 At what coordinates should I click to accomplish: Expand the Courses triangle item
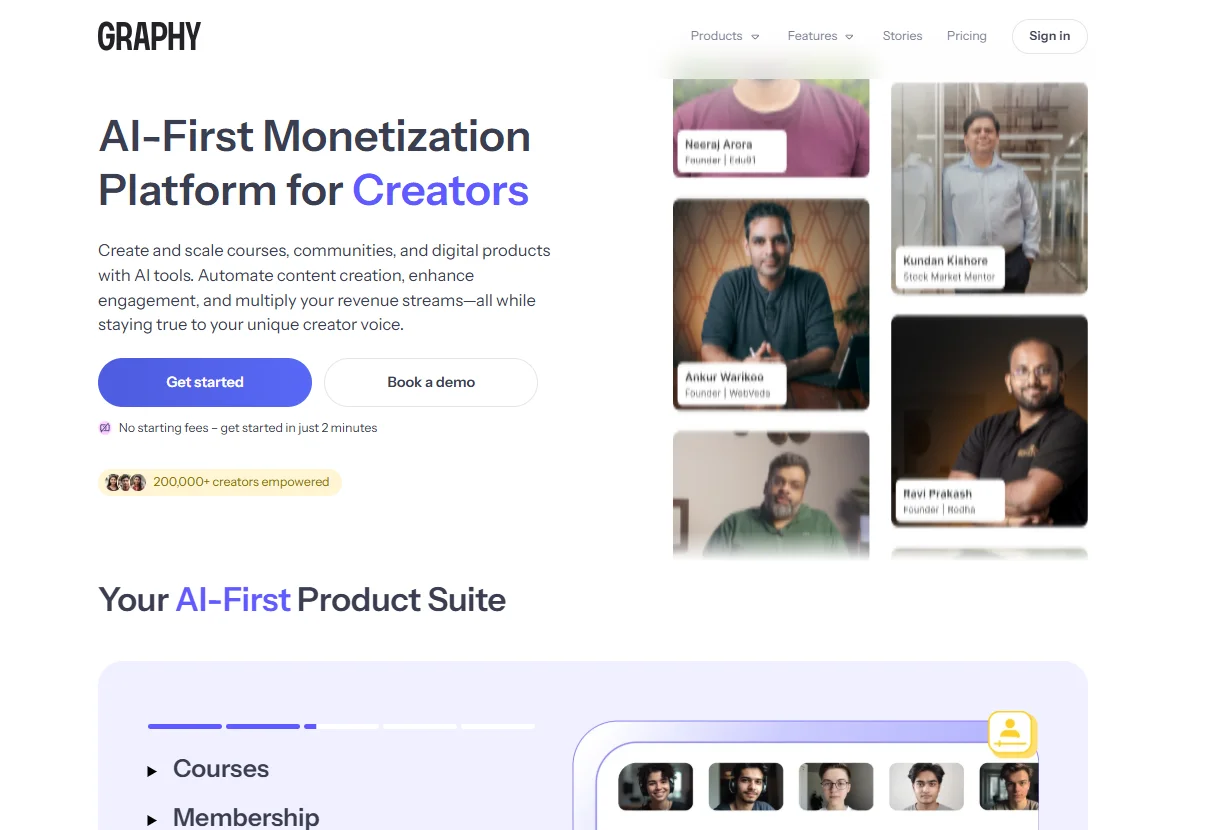tap(152, 771)
